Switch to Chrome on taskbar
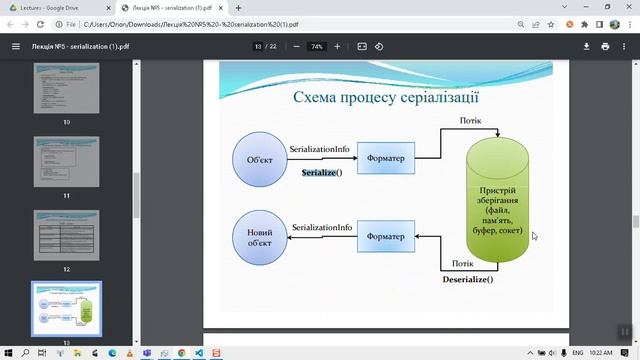 pyautogui.click(x=182, y=353)
